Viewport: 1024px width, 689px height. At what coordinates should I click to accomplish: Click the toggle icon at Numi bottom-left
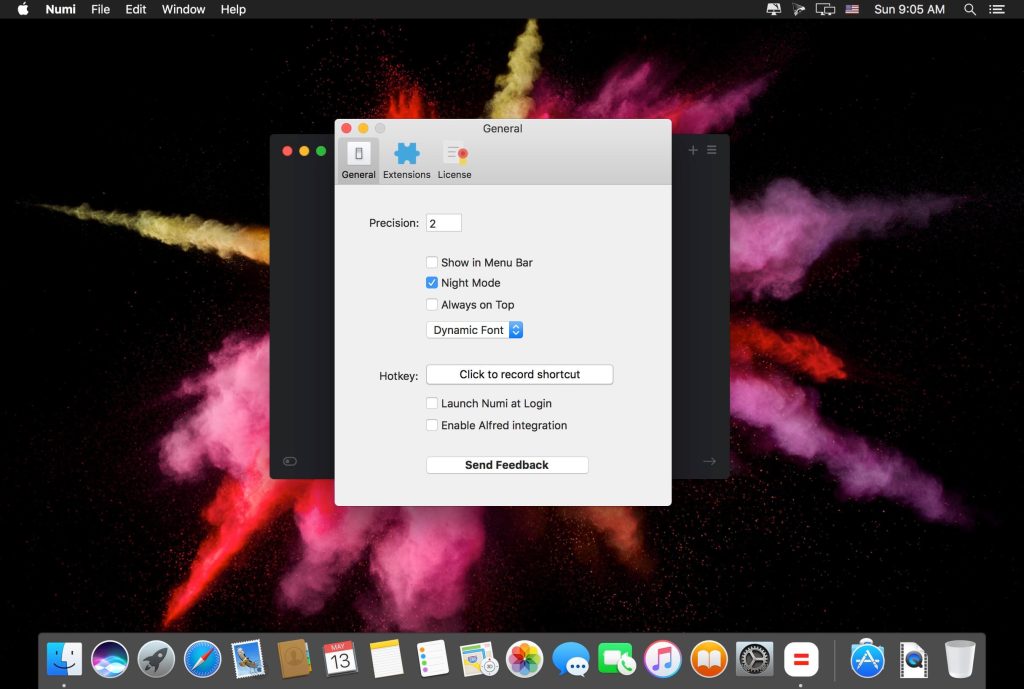pos(290,461)
